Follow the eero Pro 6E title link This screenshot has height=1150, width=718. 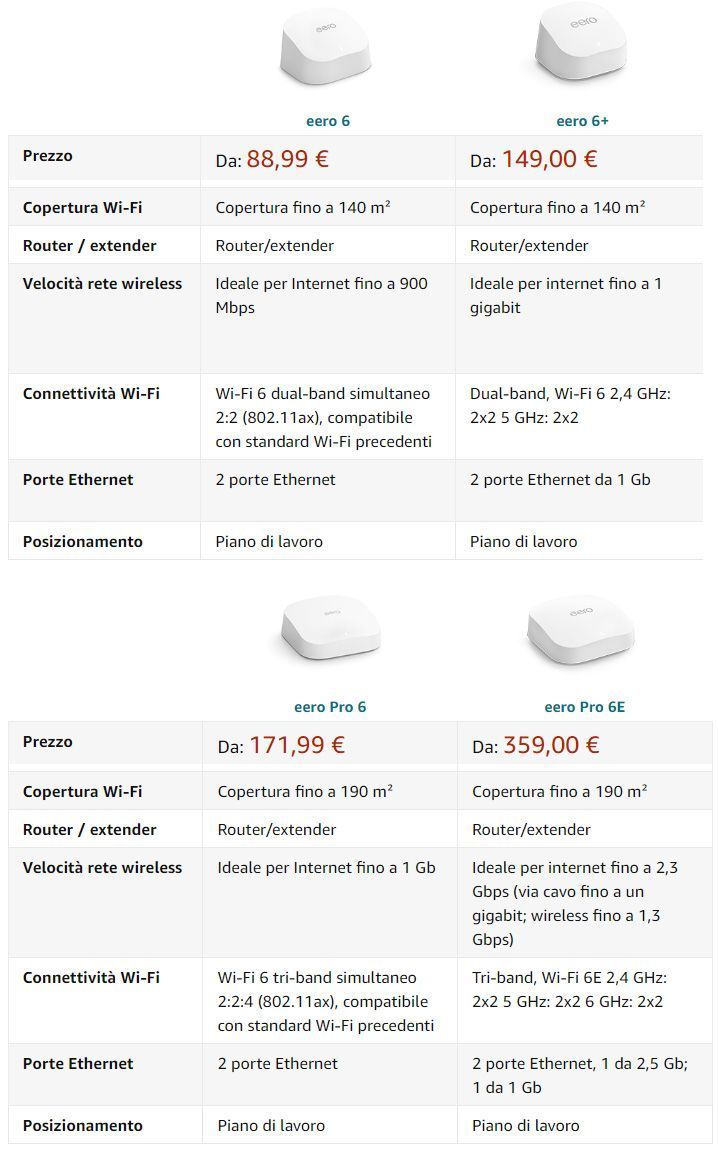coord(584,707)
